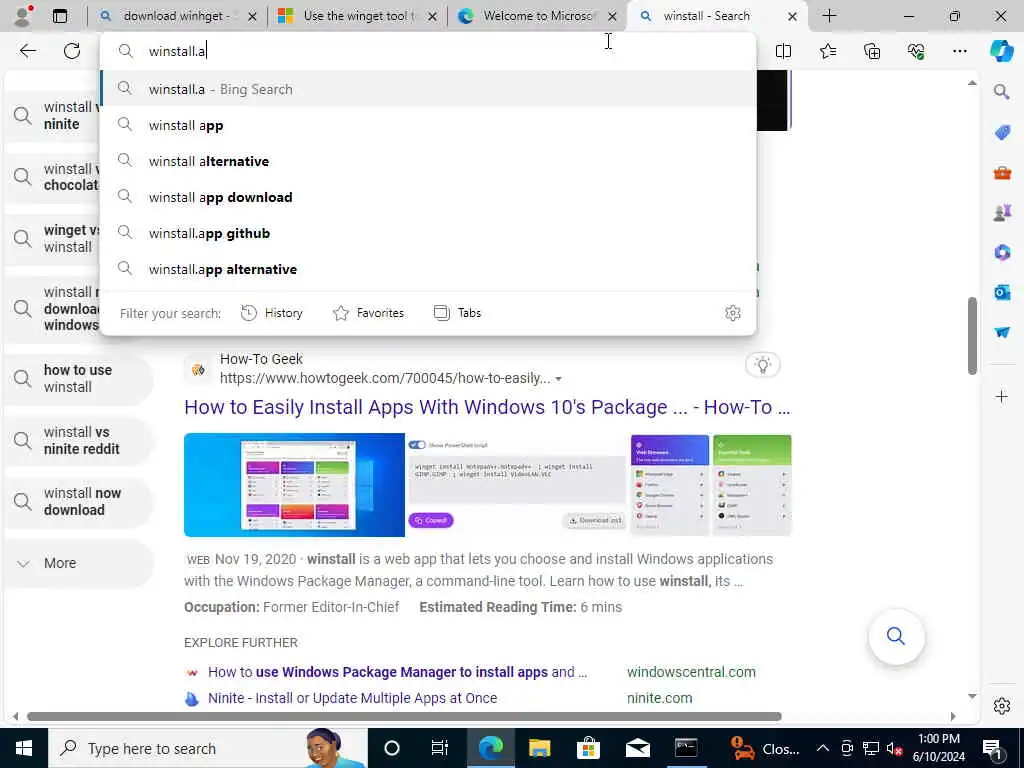This screenshot has height=768, width=1024.
Task: Open address bar suggestion settings gear
Action: pyautogui.click(x=733, y=313)
